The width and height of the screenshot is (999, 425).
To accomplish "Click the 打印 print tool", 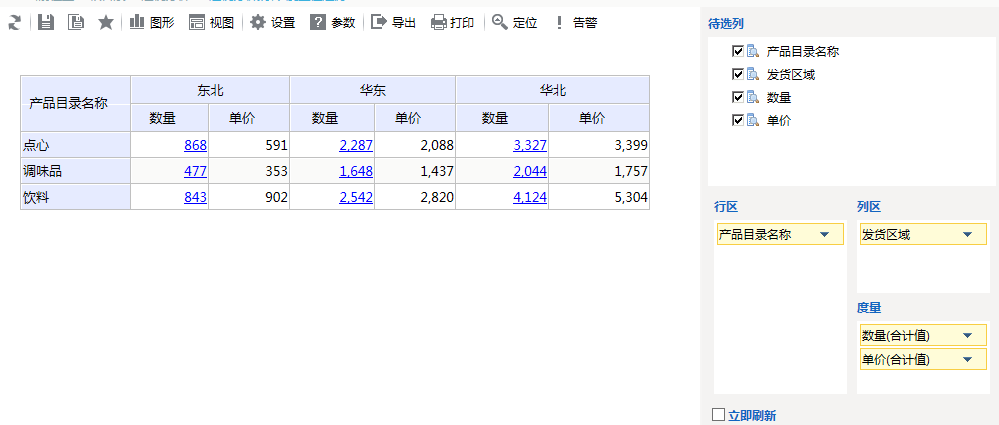I will tap(452, 23).
